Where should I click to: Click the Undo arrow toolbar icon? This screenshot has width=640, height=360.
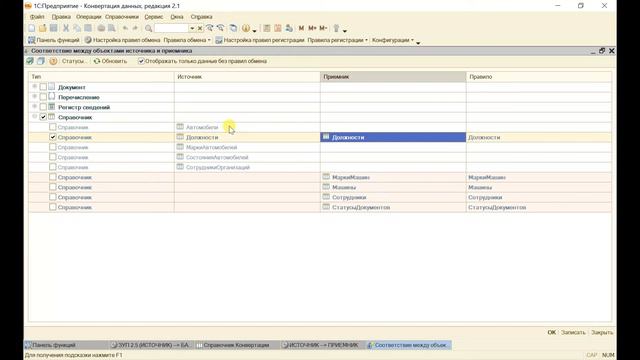(125, 28)
